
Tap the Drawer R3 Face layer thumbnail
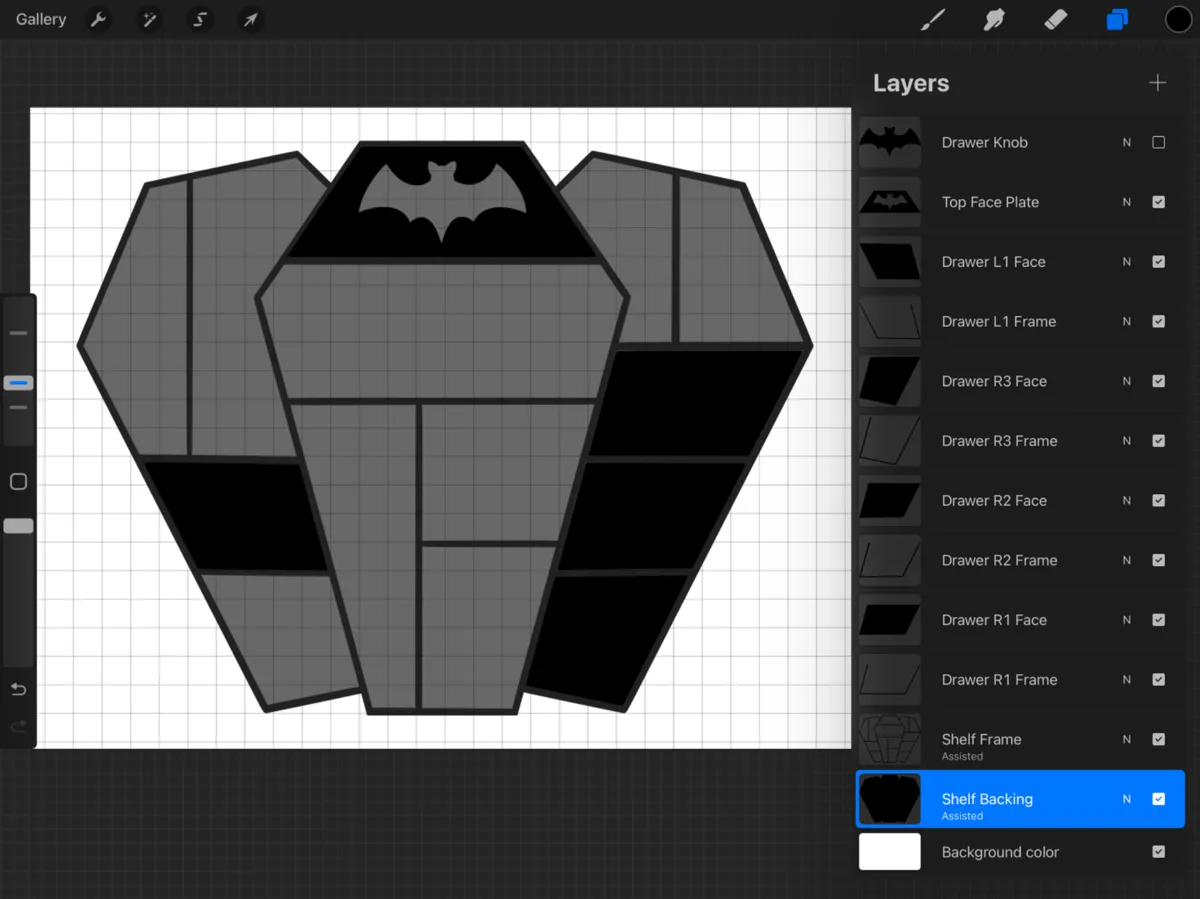tap(890, 381)
